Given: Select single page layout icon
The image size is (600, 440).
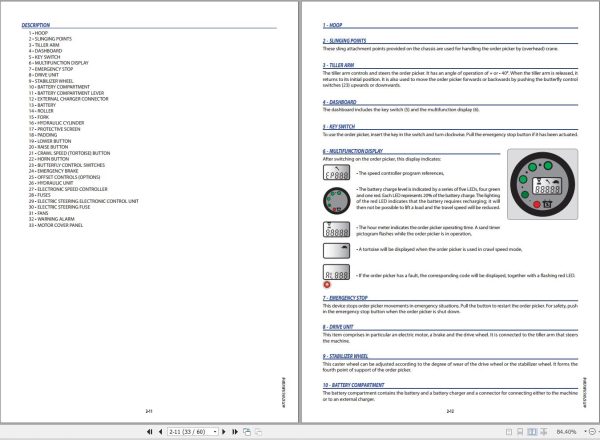Looking at the screenshot, I should tap(509, 432).
